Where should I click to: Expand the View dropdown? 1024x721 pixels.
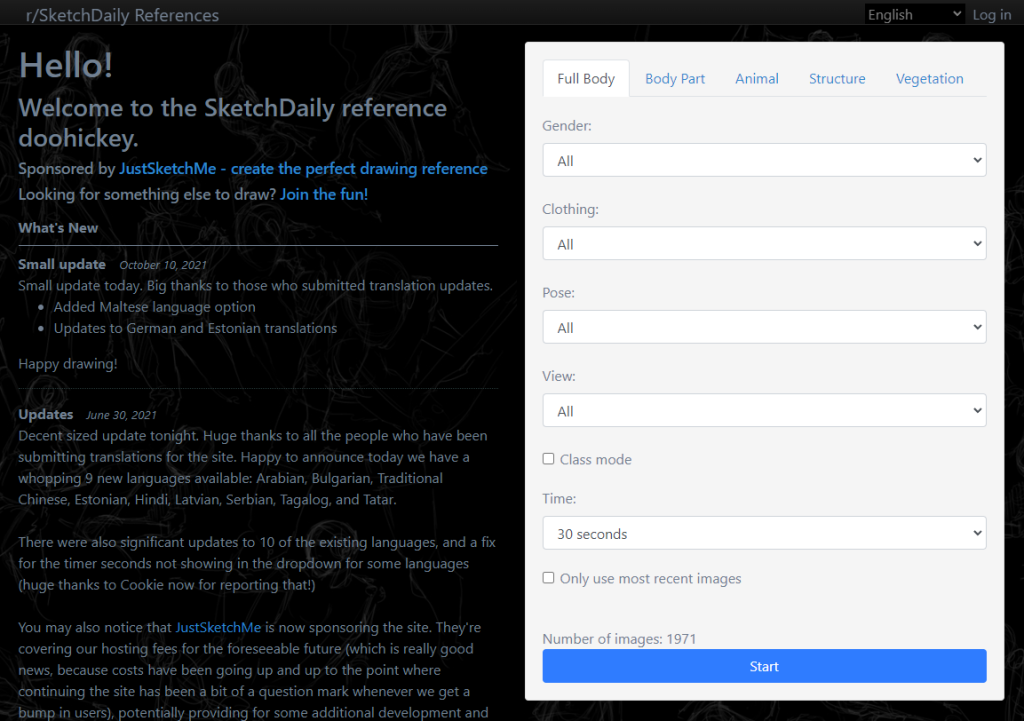point(764,411)
